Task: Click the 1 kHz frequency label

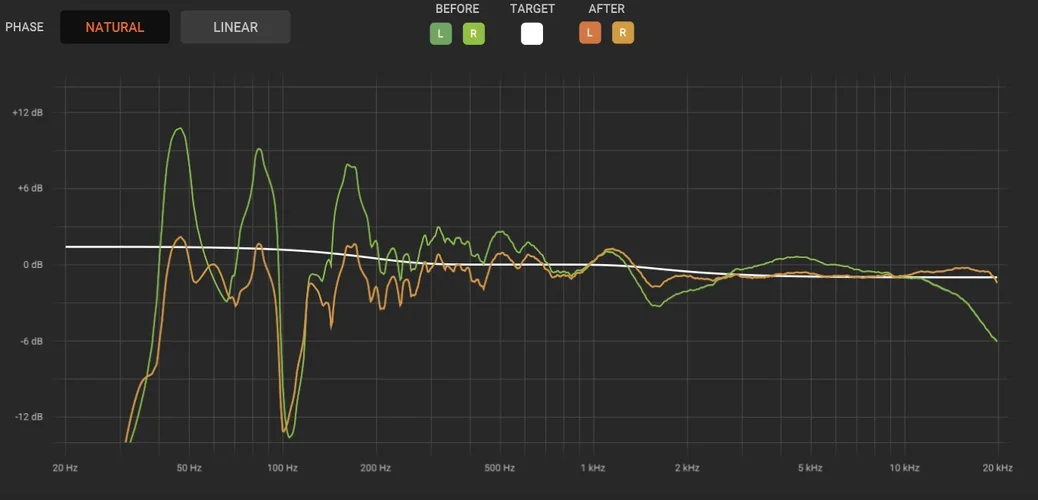Action: click(593, 468)
